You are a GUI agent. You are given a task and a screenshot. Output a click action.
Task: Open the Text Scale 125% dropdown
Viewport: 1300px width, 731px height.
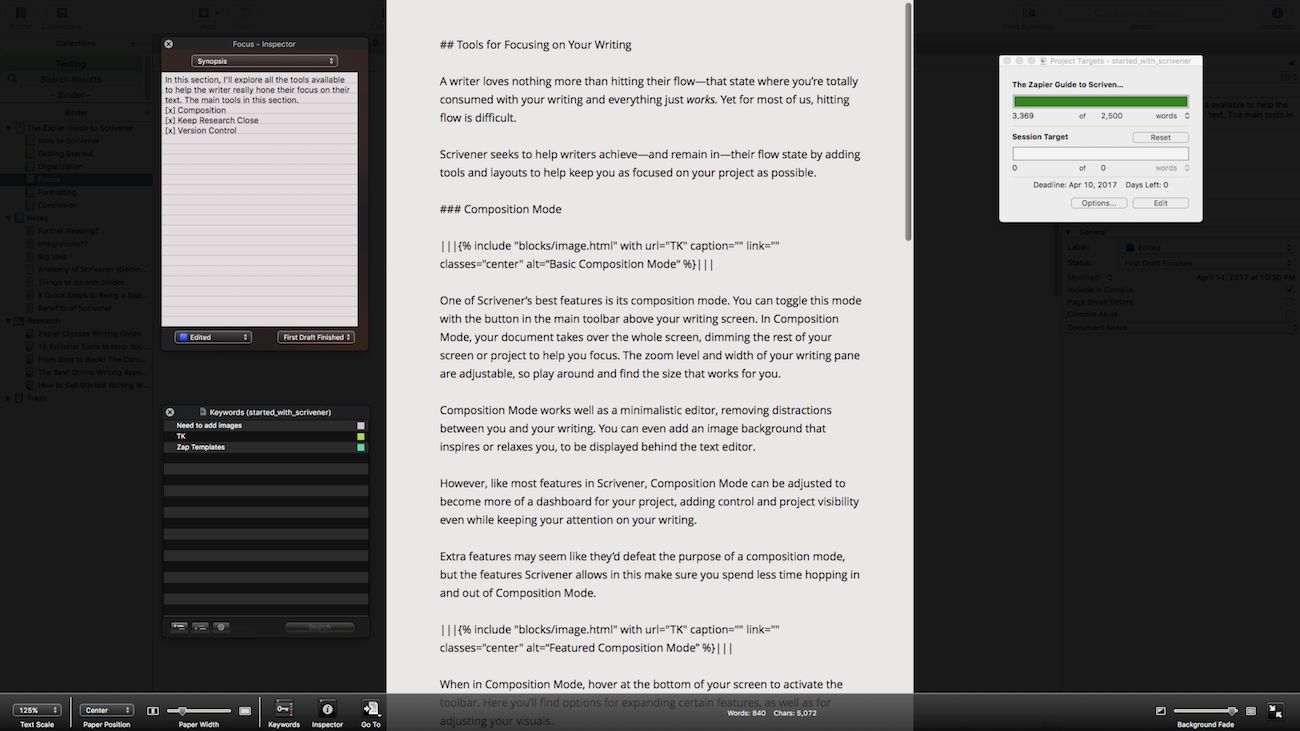point(37,710)
